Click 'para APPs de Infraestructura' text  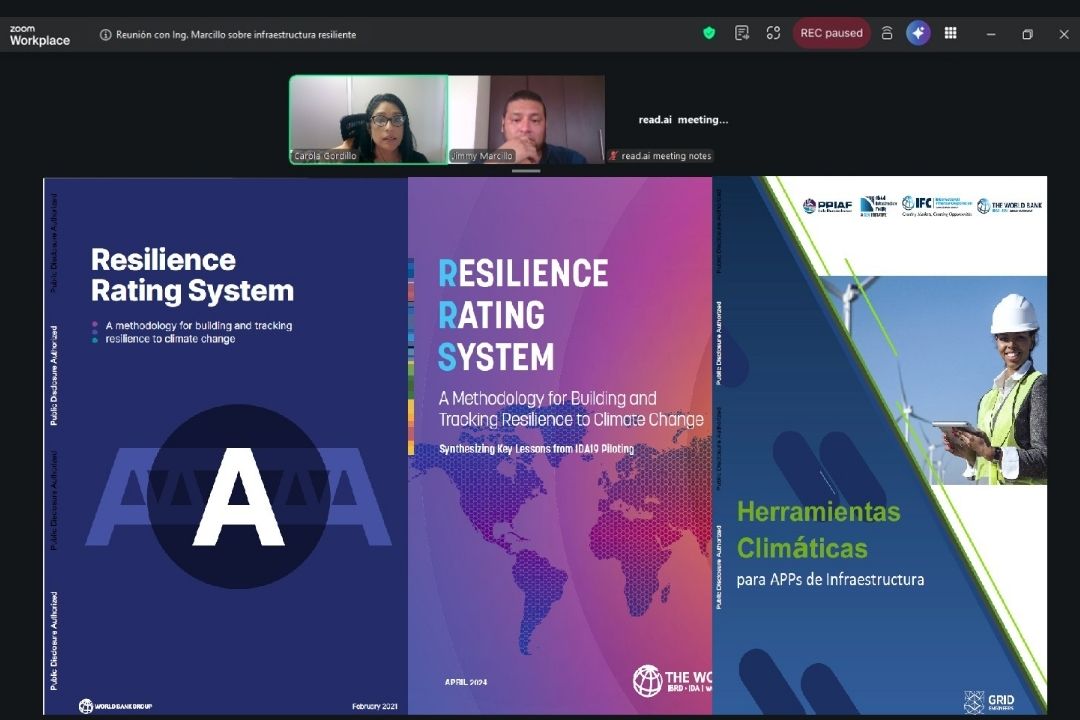[831, 579]
